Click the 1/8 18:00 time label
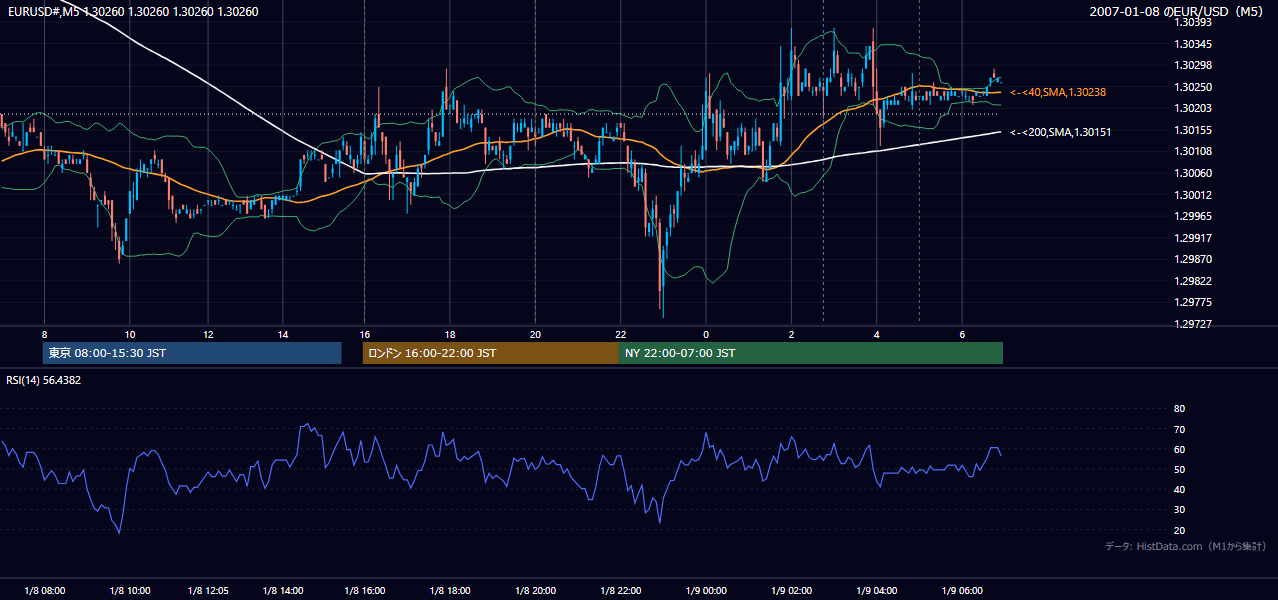The height and width of the screenshot is (600, 1278). (451, 590)
